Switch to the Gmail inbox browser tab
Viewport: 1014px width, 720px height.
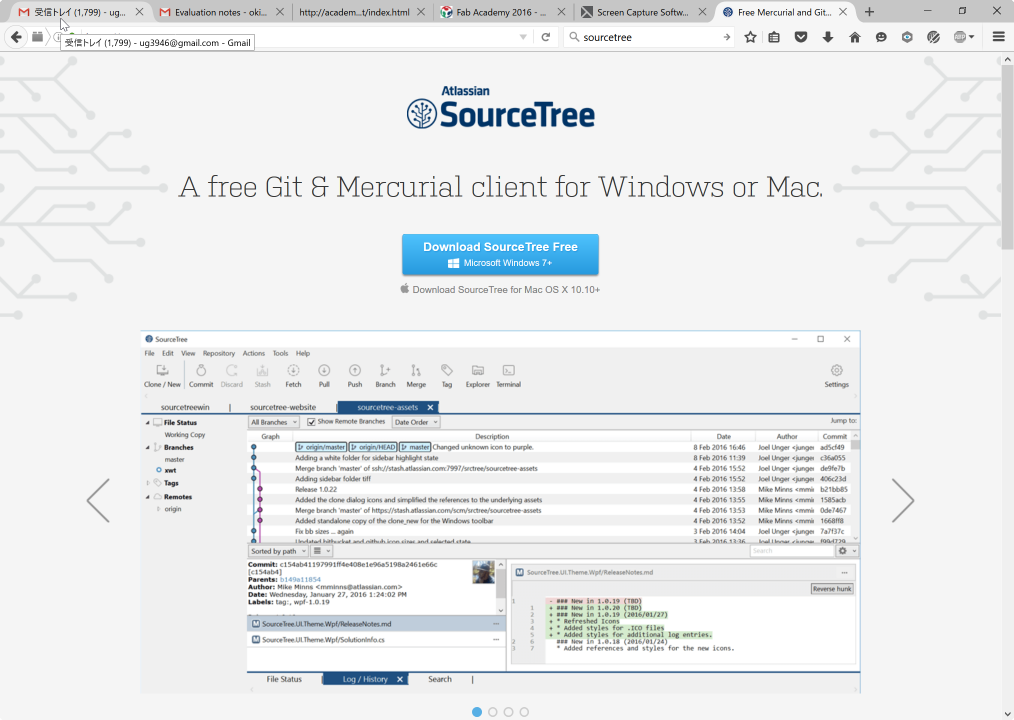(x=80, y=12)
